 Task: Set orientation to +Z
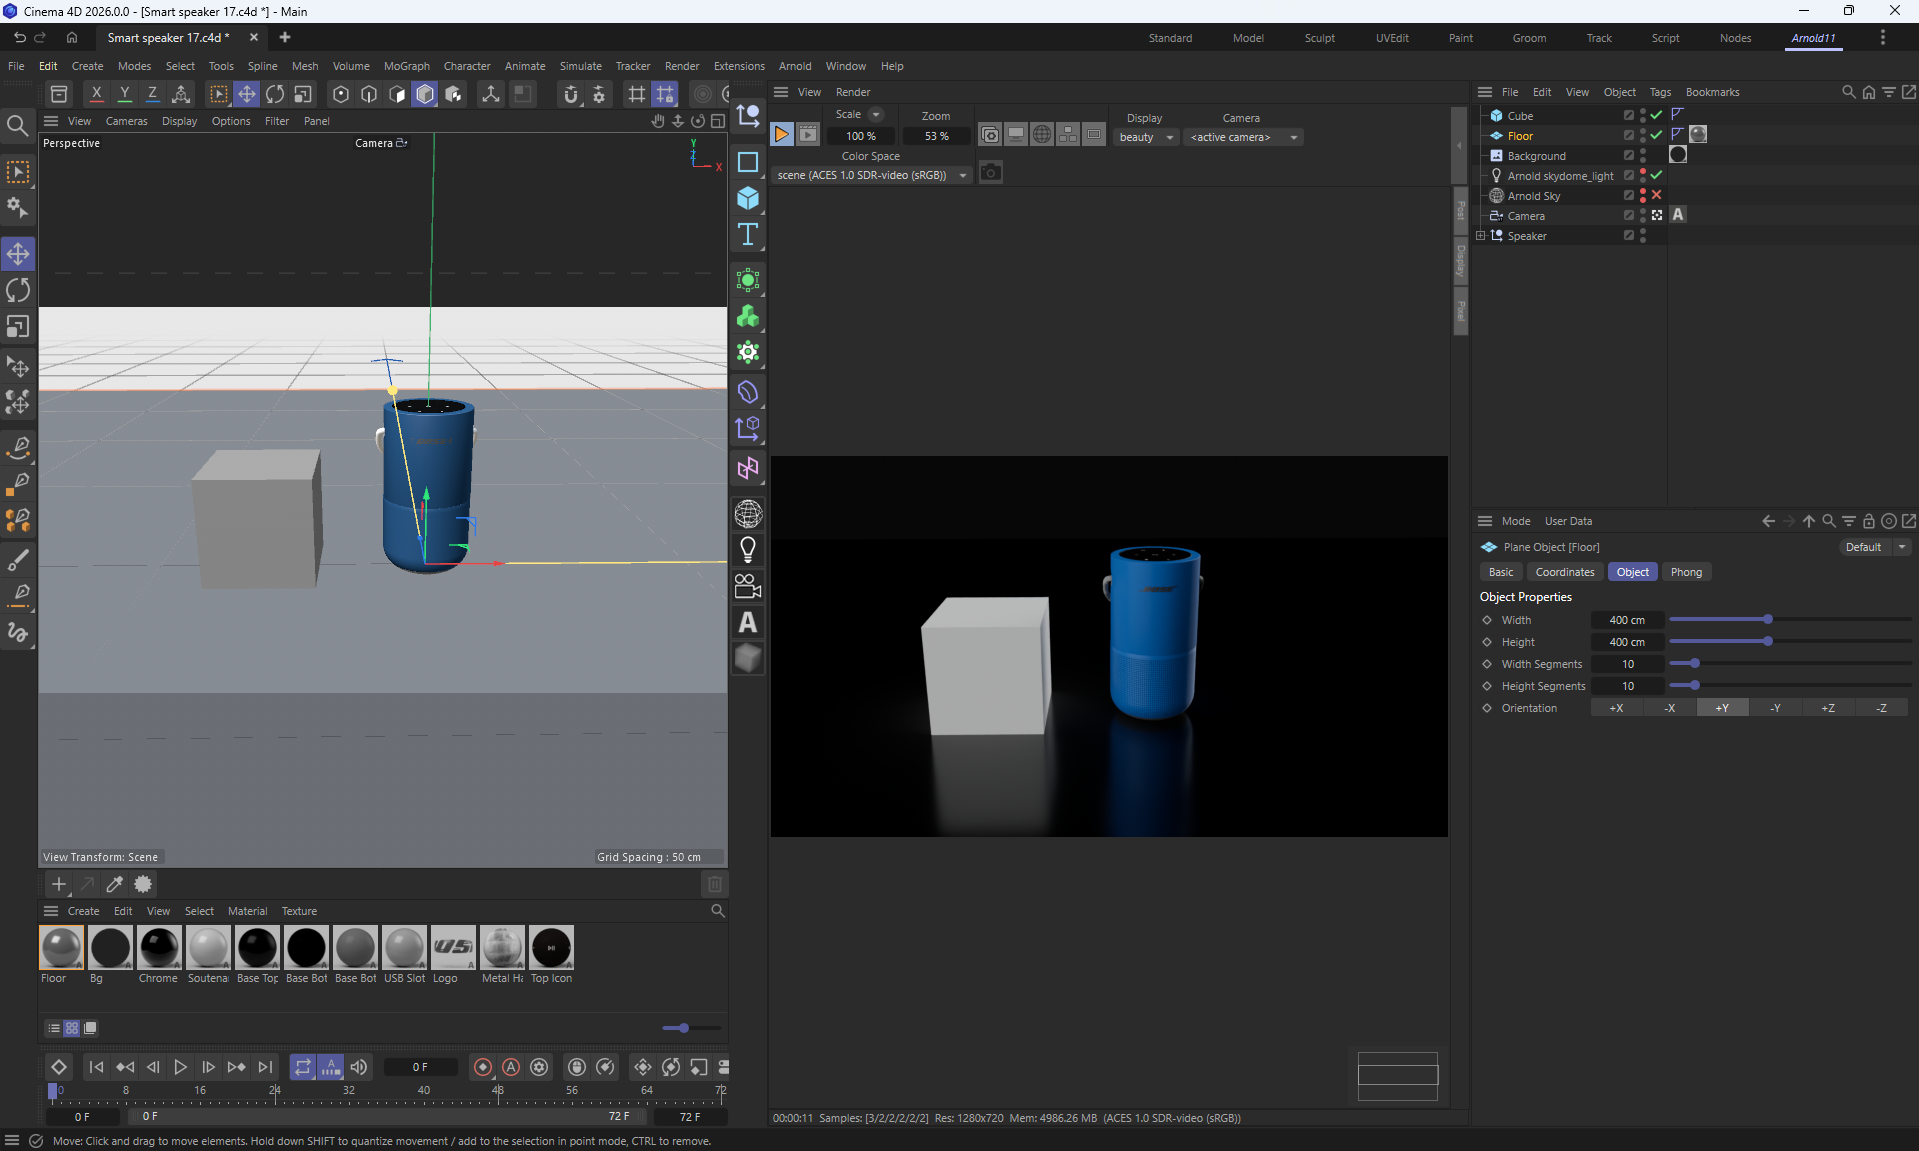(1827, 708)
